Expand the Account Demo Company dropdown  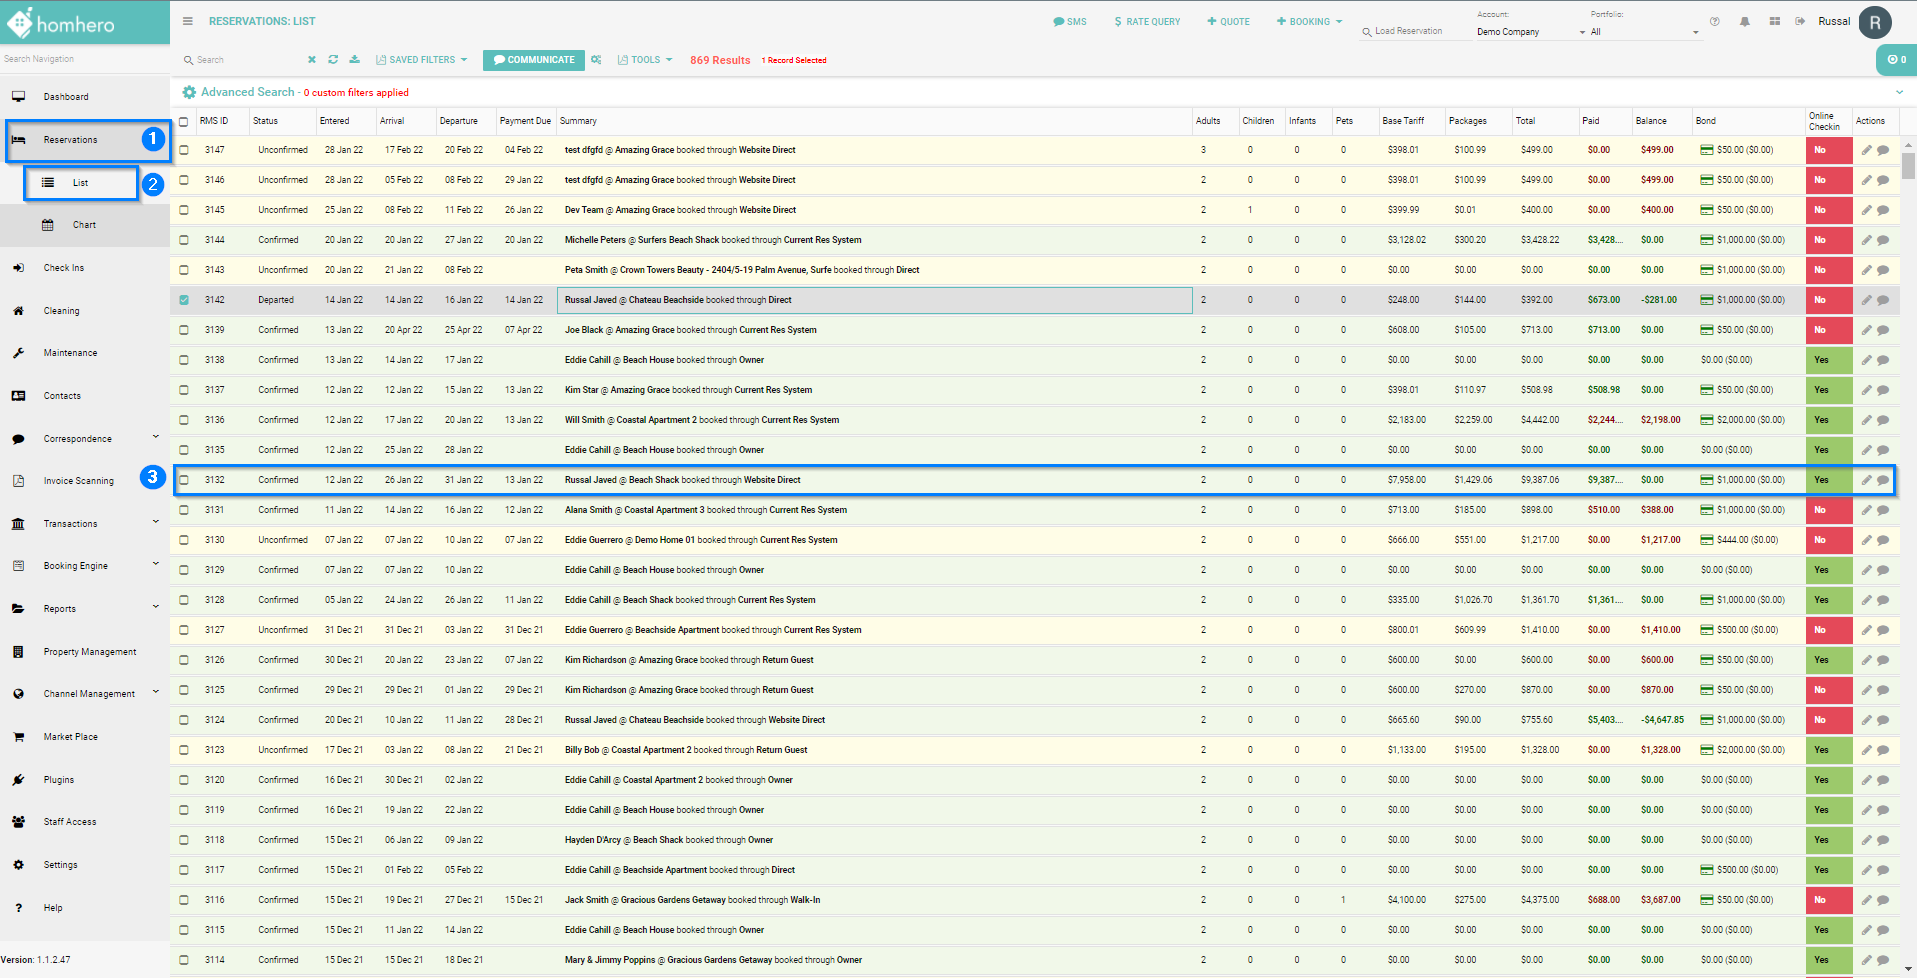(x=1530, y=32)
